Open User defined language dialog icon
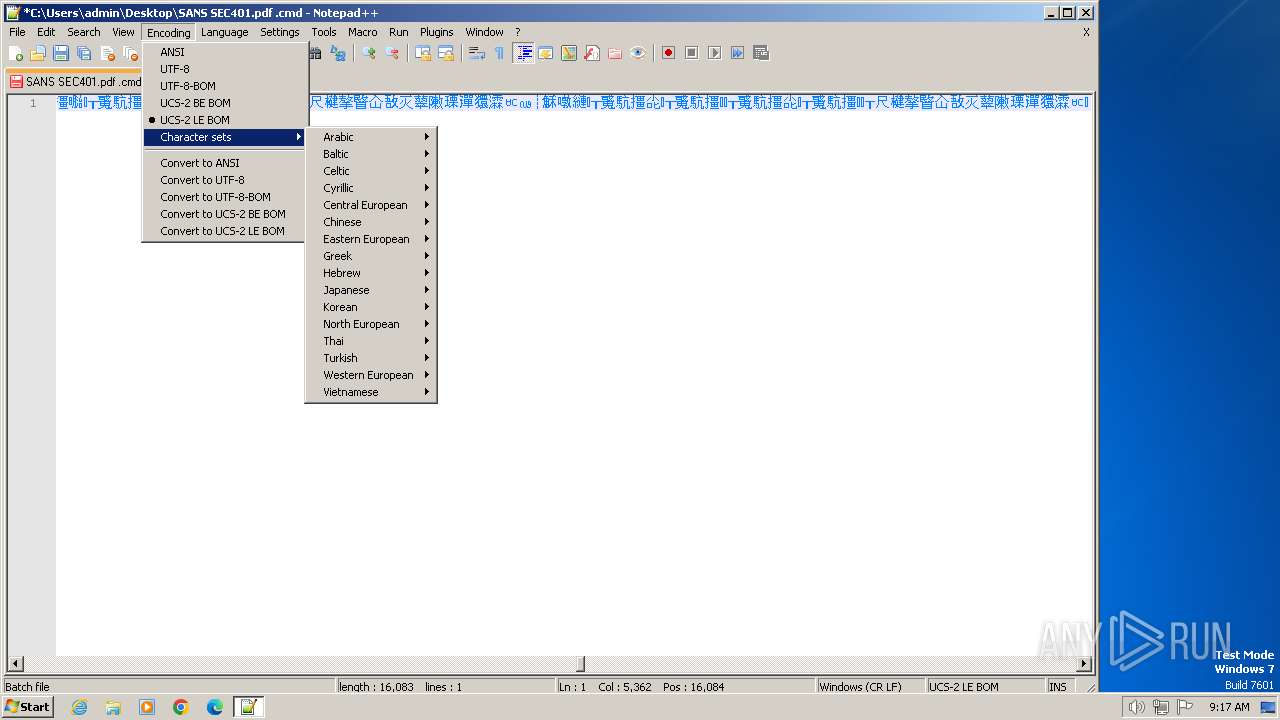This screenshot has width=1280, height=720. click(x=546, y=53)
